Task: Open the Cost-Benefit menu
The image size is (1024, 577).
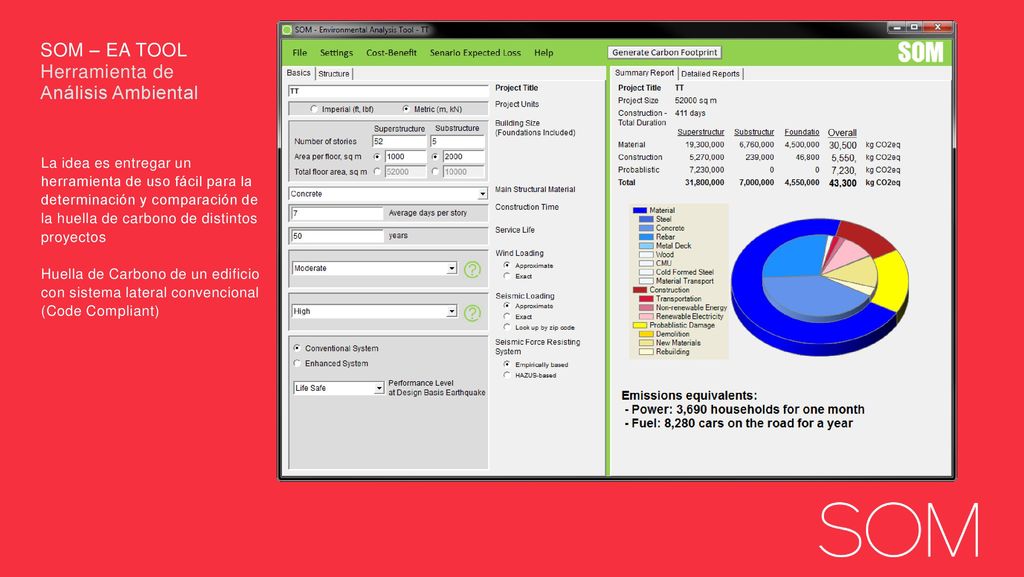Action: (x=391, y=53)
